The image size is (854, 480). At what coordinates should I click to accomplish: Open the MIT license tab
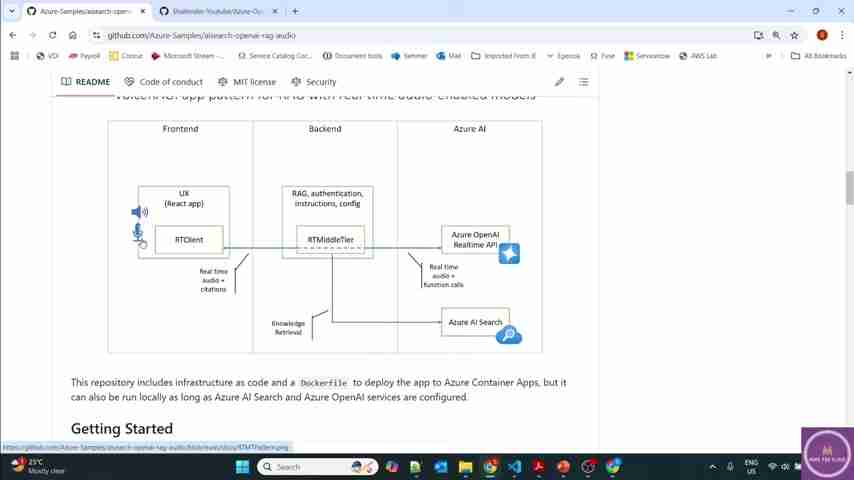tap(247, 82)
